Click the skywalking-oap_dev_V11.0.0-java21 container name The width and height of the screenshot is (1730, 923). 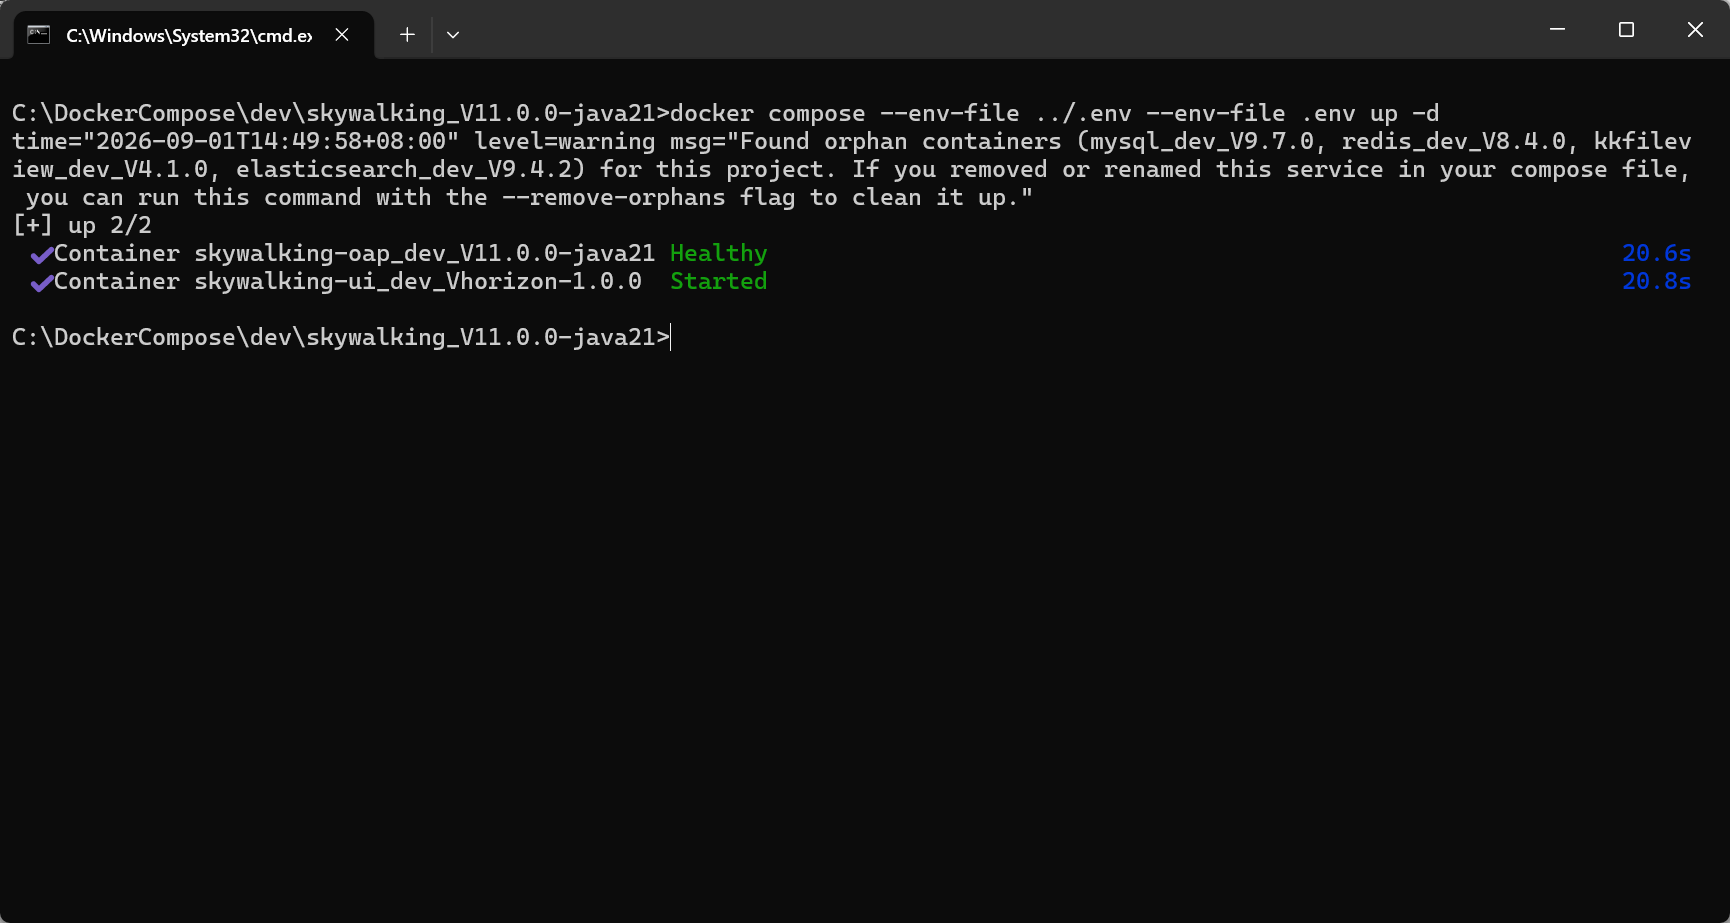424,254
